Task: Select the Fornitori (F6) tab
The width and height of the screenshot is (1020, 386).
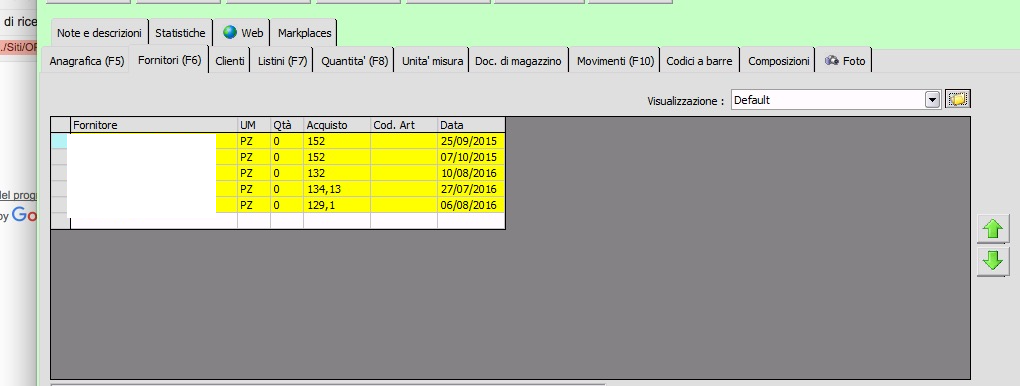Action: click(170, 61)
